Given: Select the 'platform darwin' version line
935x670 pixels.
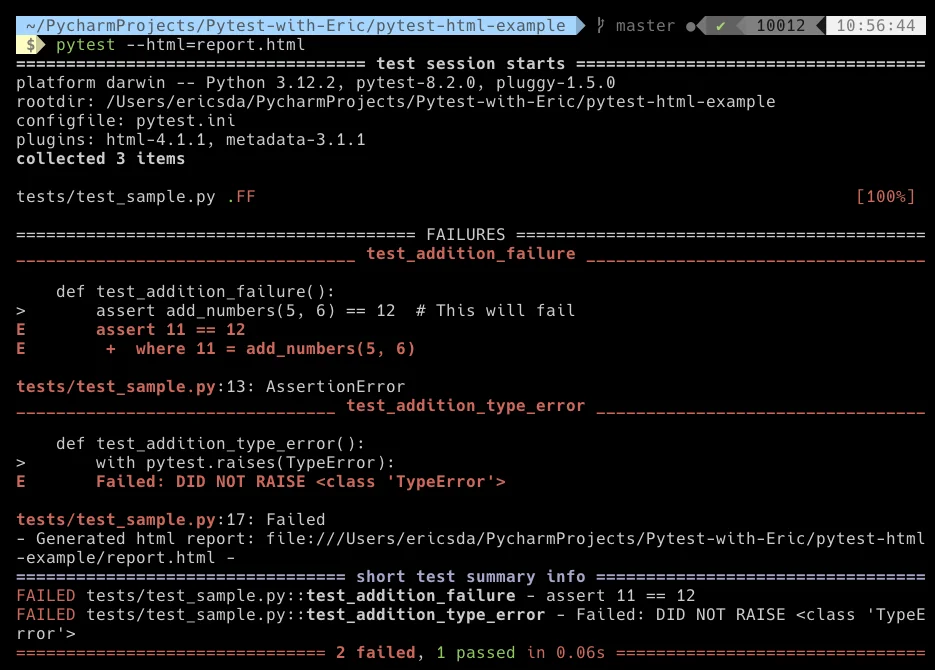Looking at the screenshot, I should tap(315, 83).
